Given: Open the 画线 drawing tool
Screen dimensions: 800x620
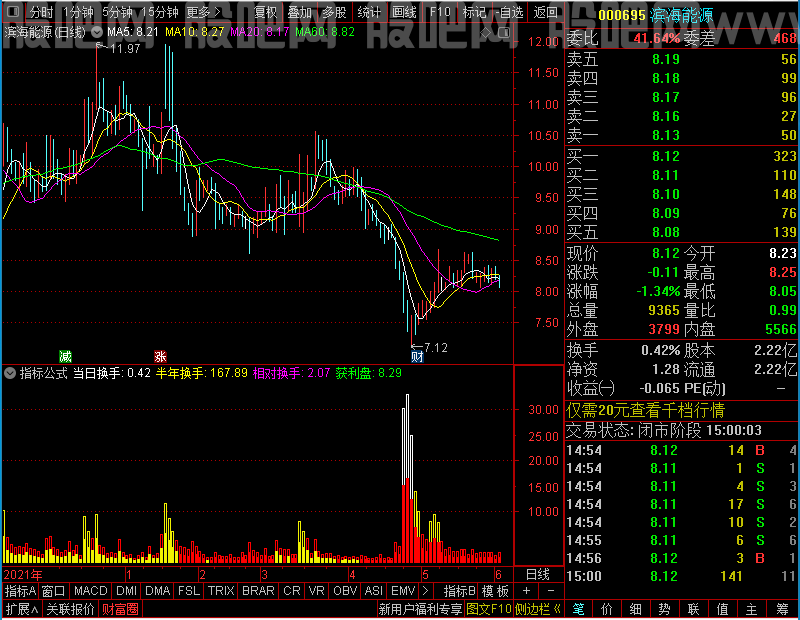Looking at the screenshot, I should [404, 12].
